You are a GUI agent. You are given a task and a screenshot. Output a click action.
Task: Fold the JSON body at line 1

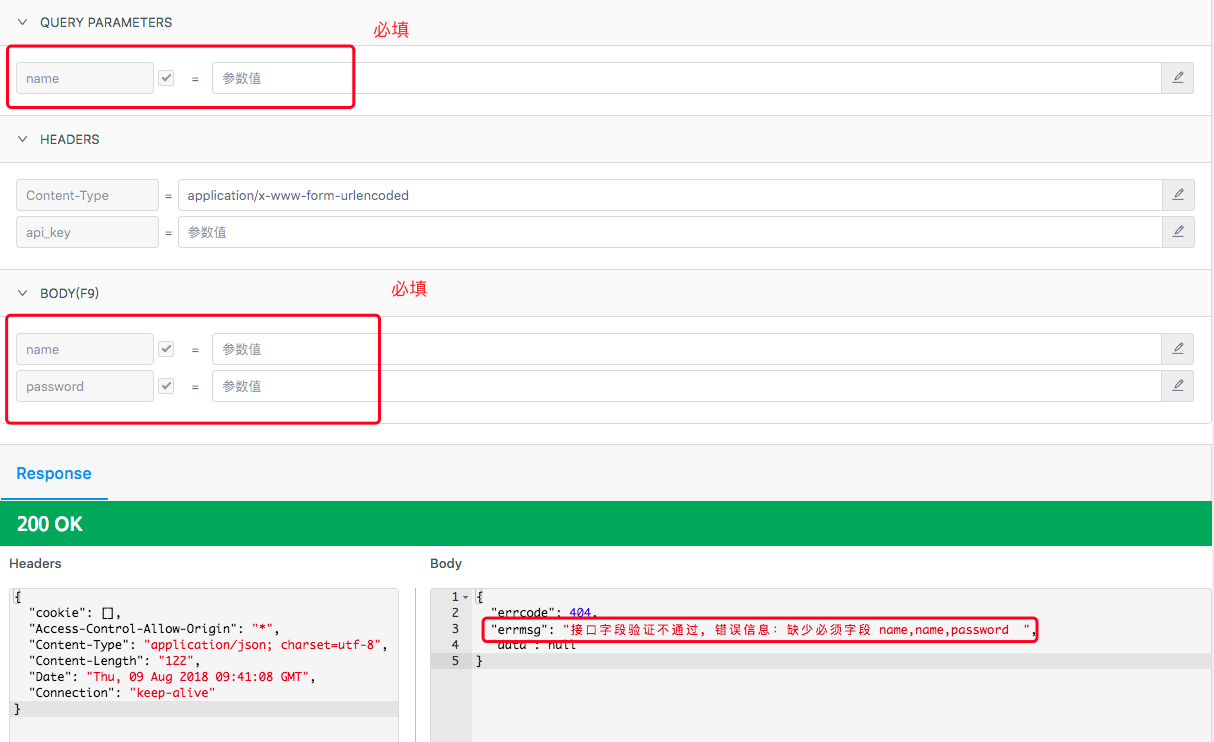tap(465, 597)
